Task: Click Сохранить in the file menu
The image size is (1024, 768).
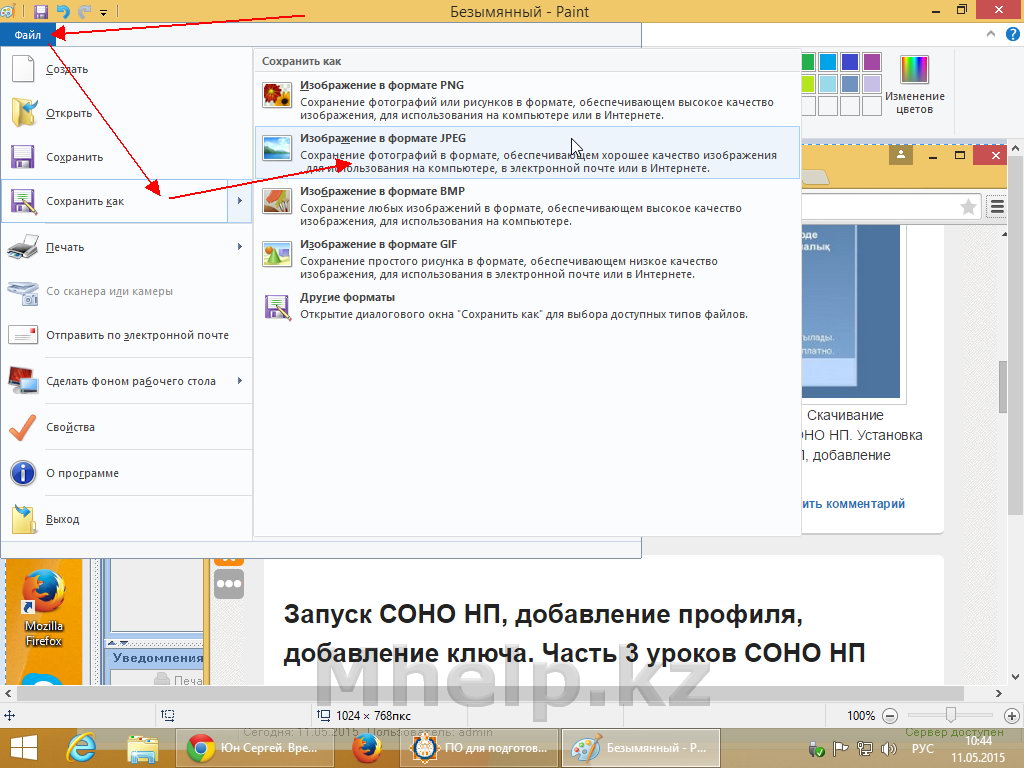Action: (126, 157)
